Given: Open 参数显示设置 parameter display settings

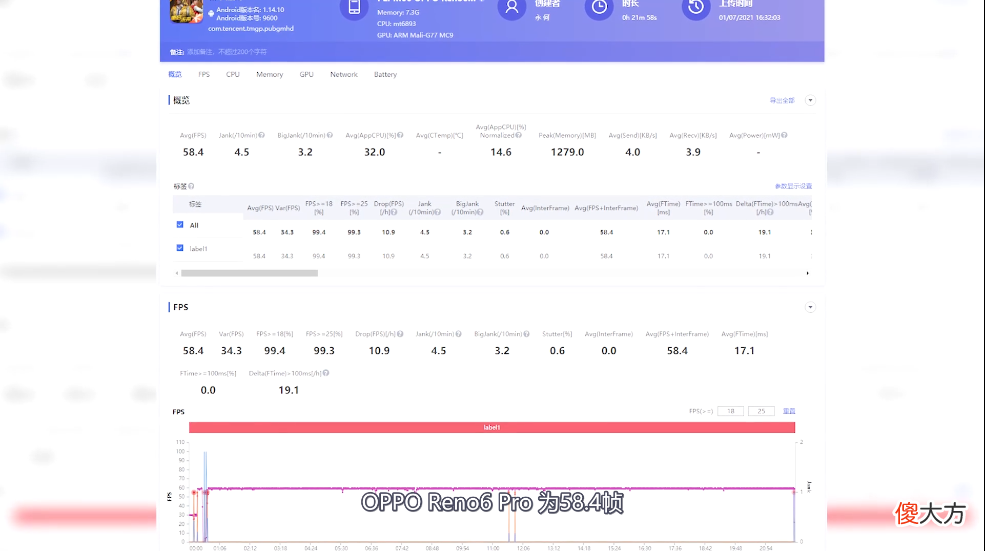Looking at the screenshot, I should tap(793, 186).
